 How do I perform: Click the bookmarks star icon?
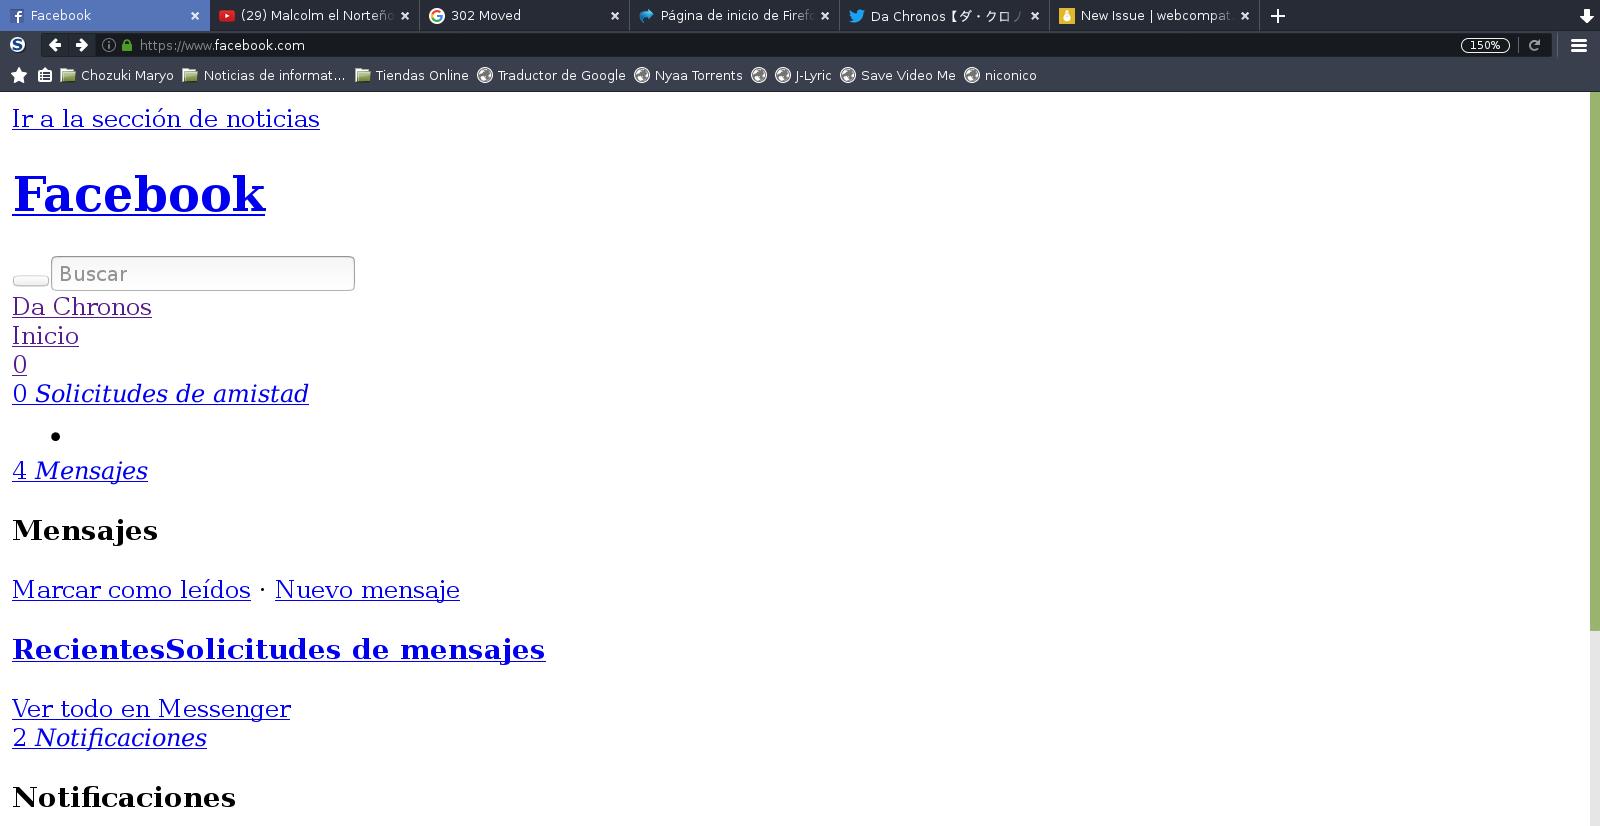click(x=19, y=75)
